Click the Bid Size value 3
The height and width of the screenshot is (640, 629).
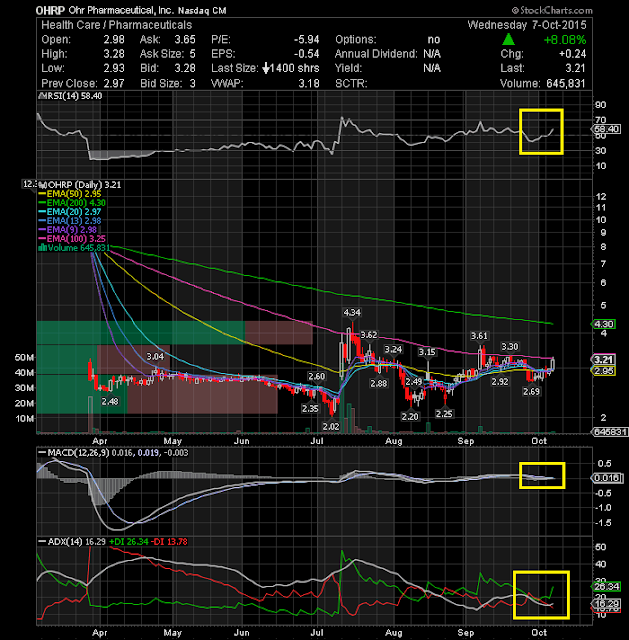(x=192, y=83)
